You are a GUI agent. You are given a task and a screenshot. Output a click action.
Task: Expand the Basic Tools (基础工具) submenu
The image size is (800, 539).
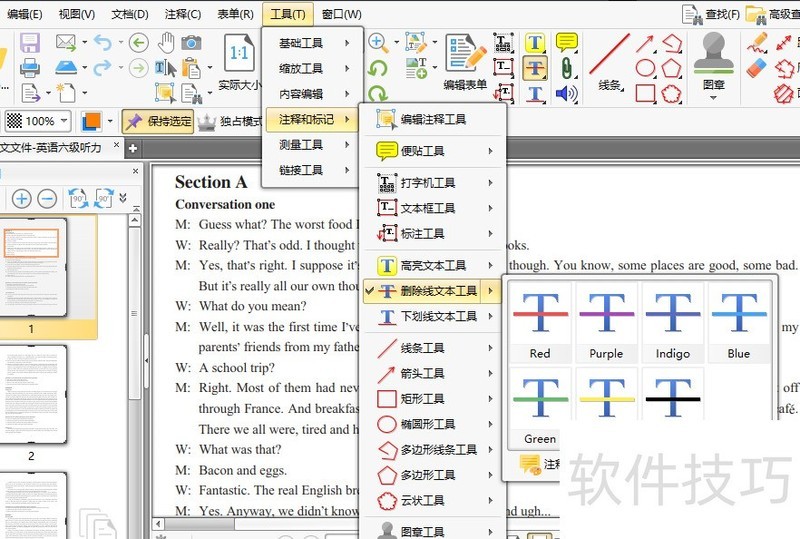tap(312, 43)
